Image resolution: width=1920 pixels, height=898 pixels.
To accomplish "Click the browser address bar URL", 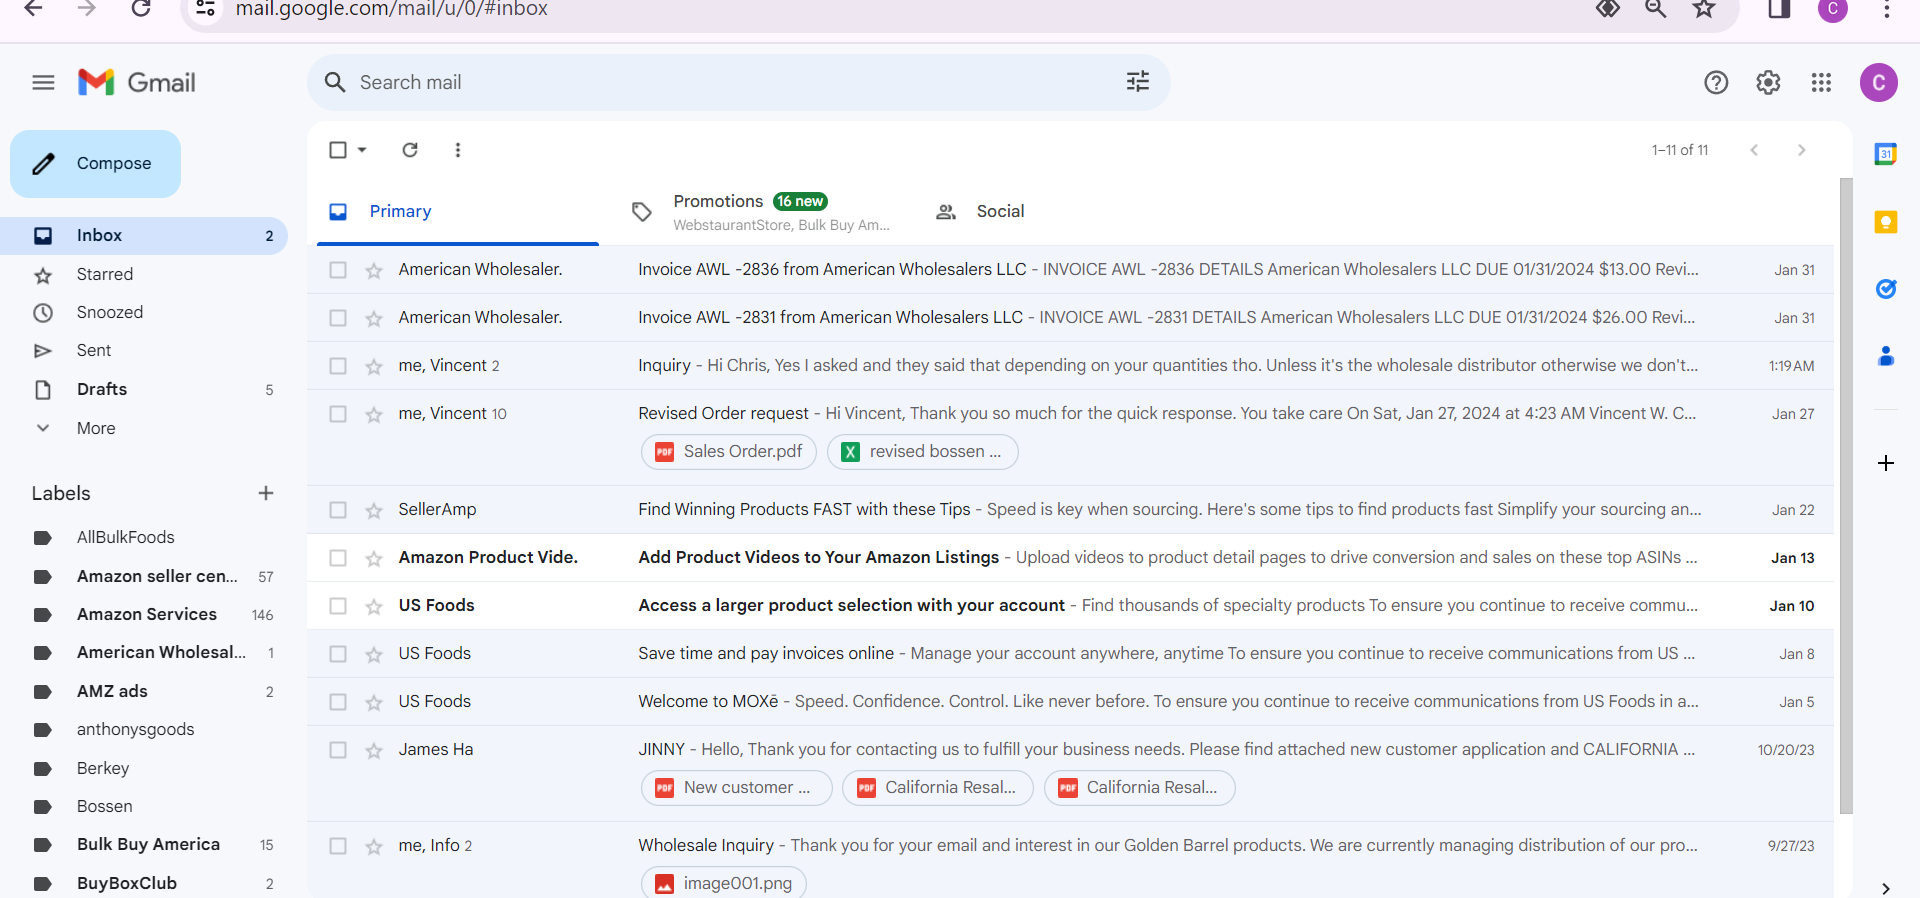I will pos(392,9).
